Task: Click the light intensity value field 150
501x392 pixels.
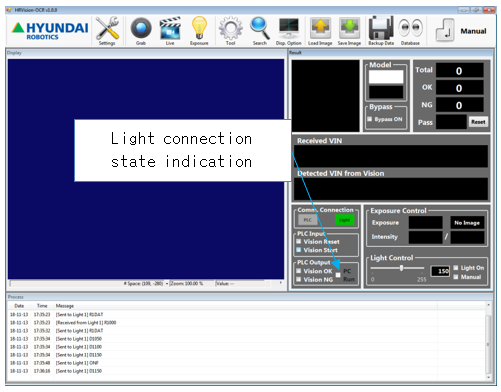Action: 440,271
